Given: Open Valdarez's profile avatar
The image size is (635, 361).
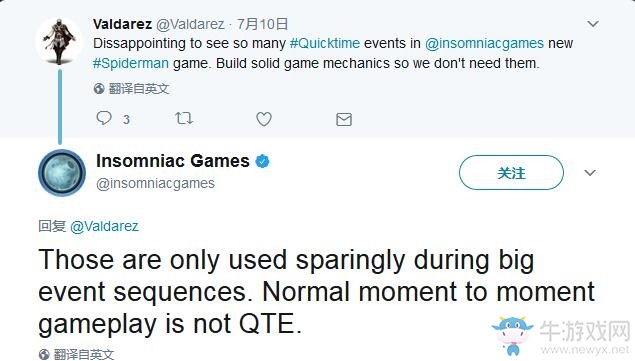Looking at the screenshot, I should 59,41.
